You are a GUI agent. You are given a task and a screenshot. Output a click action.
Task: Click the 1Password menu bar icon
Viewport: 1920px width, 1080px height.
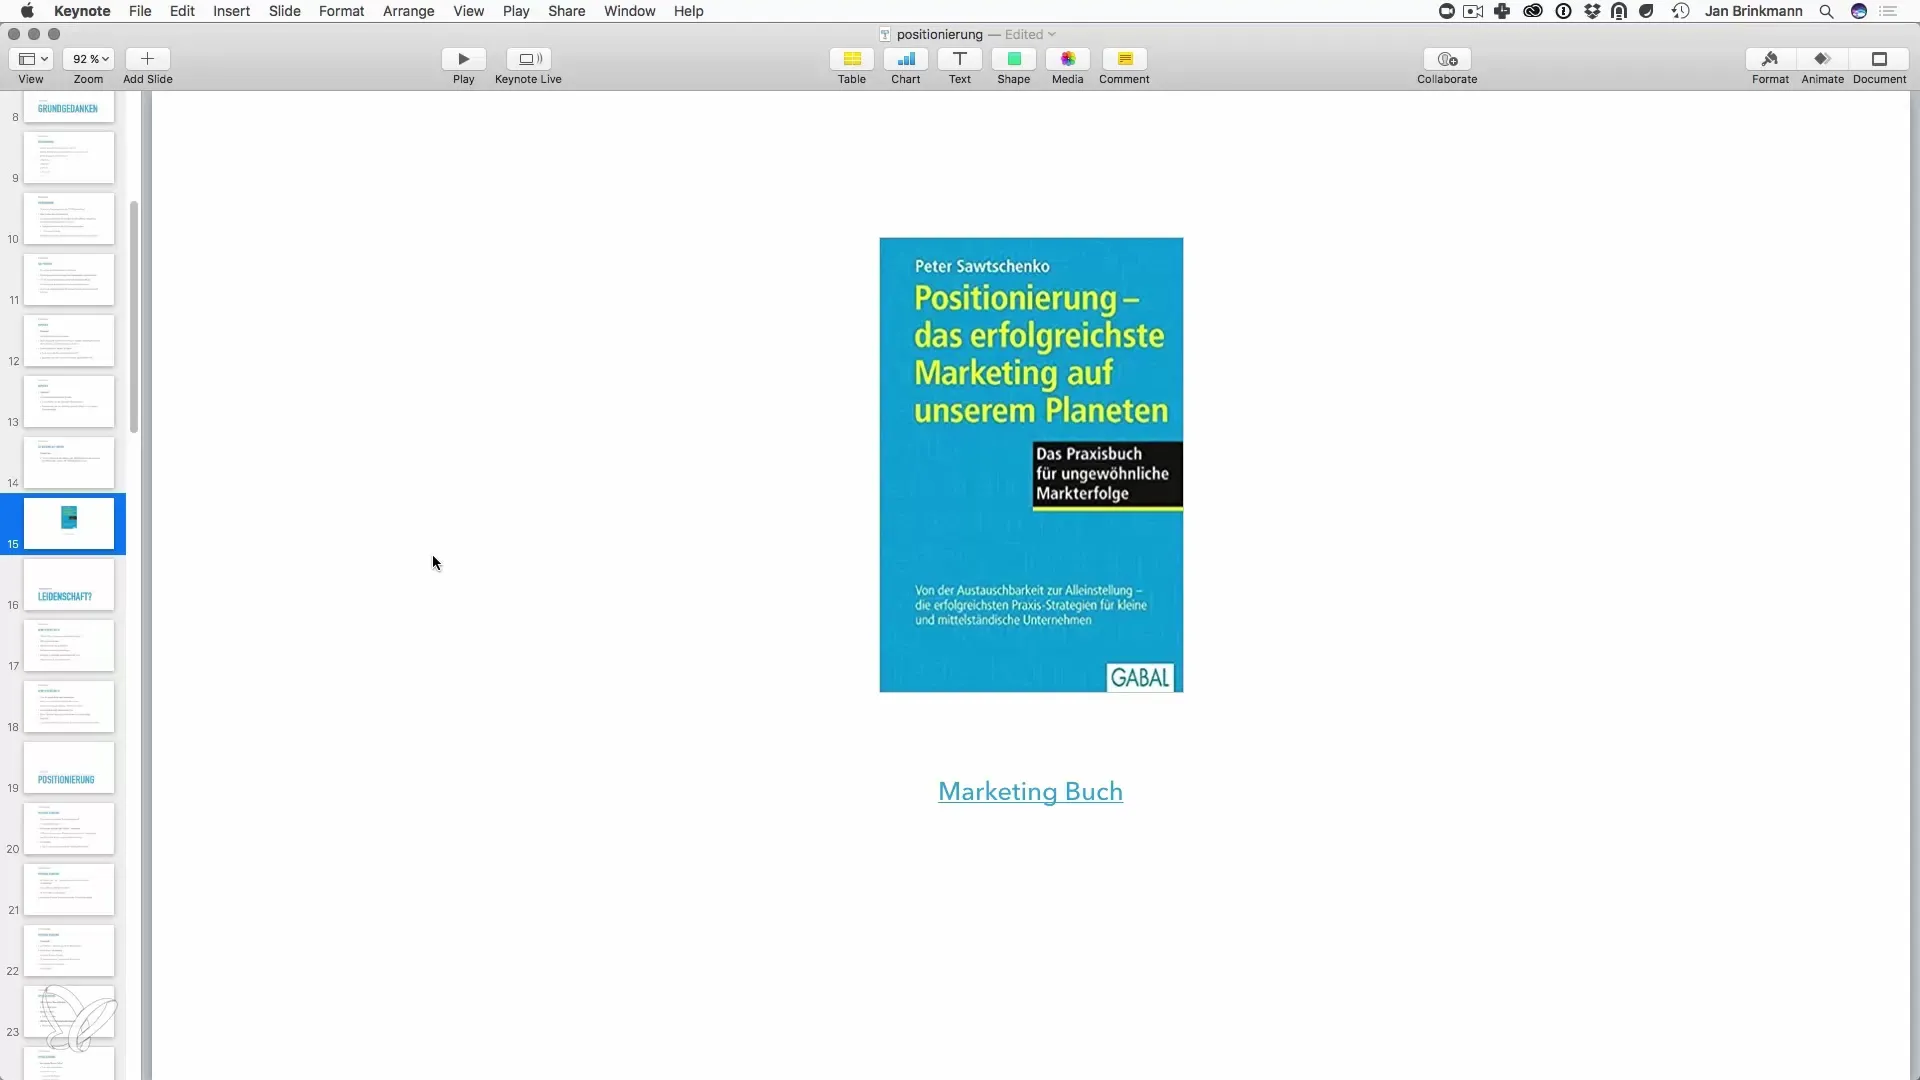click(1563, 11)
